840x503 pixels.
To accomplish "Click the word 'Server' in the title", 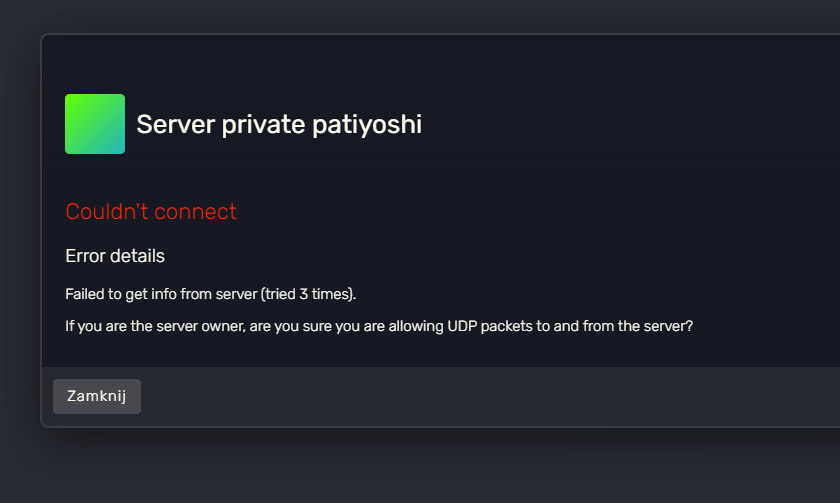I will click(x=169, y=125).
